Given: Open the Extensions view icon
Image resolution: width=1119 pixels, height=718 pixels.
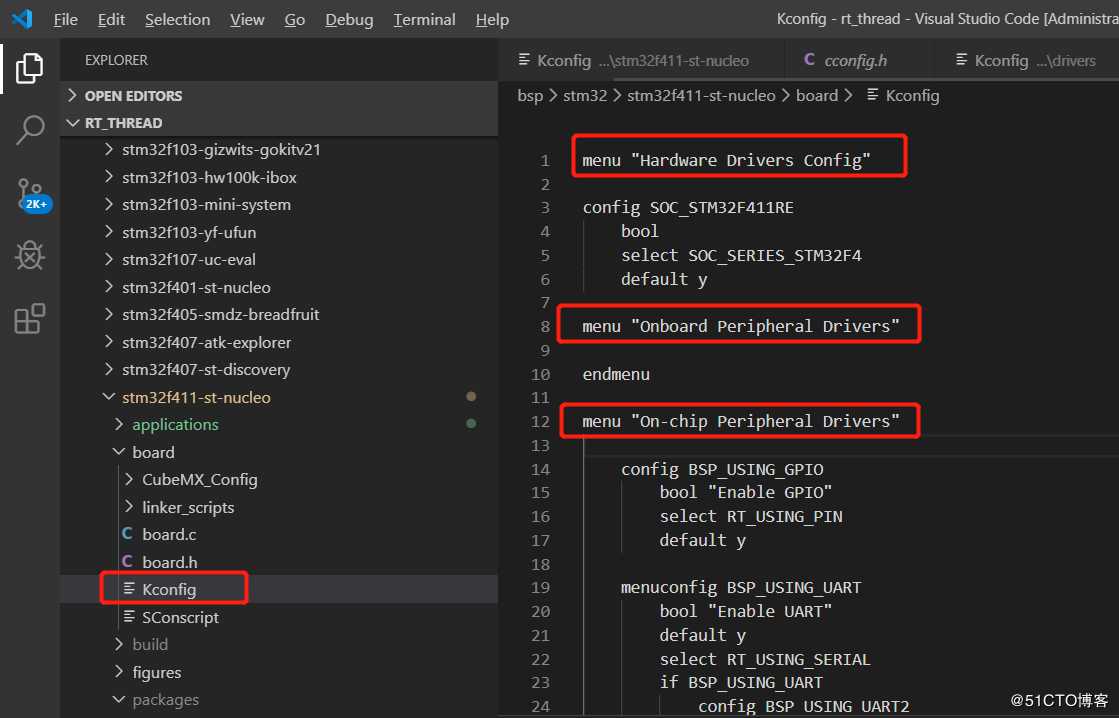Looking at the screenshot, I should (x=29, y=318).
